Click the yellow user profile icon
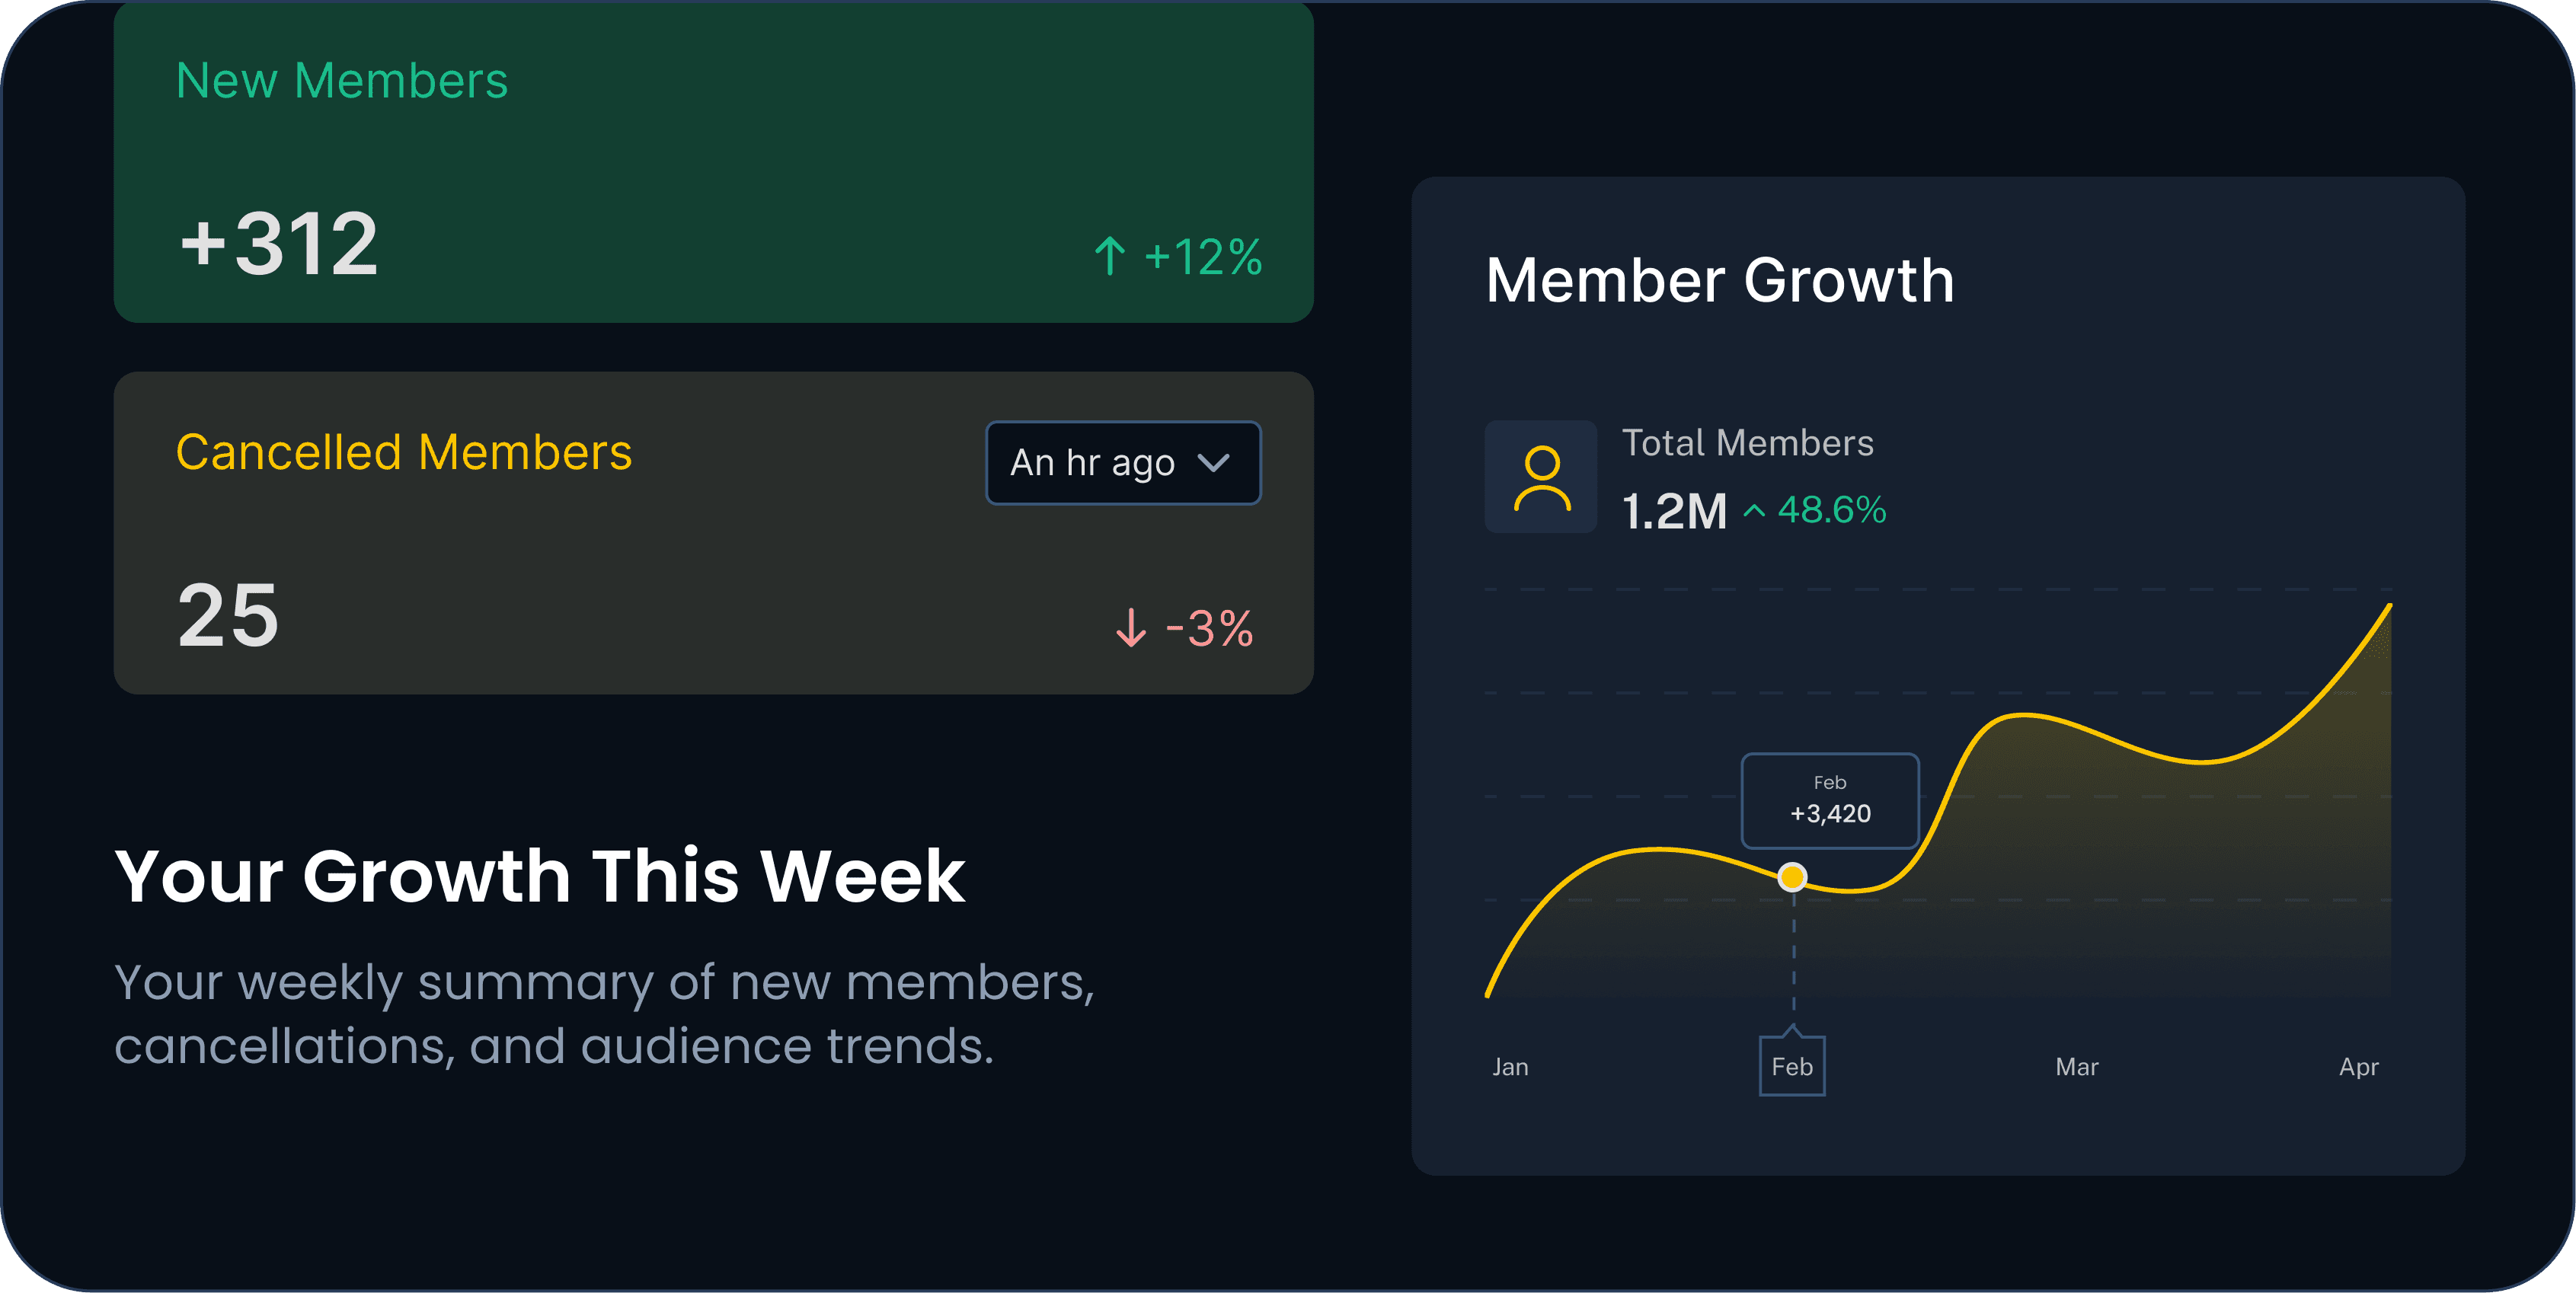Screen dimensions: 2576x1293 point(1541,477)
